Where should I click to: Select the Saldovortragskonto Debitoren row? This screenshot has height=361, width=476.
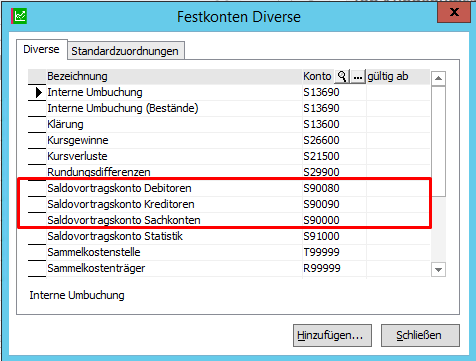[x=229, y=188]
